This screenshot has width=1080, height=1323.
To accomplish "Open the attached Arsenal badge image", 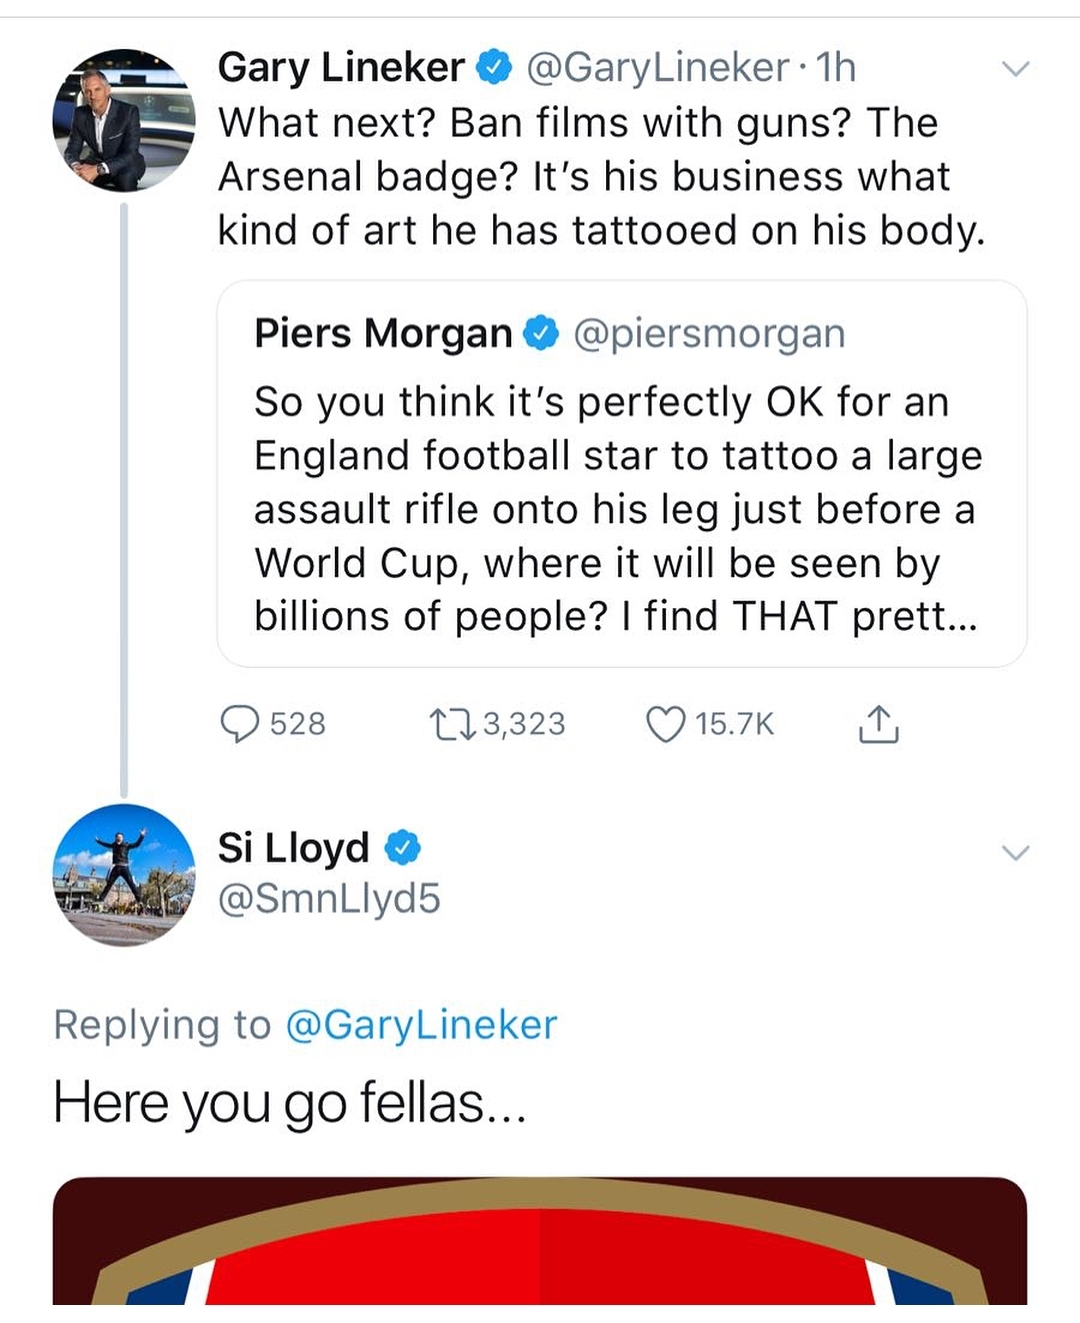I will coord(540,1241).
